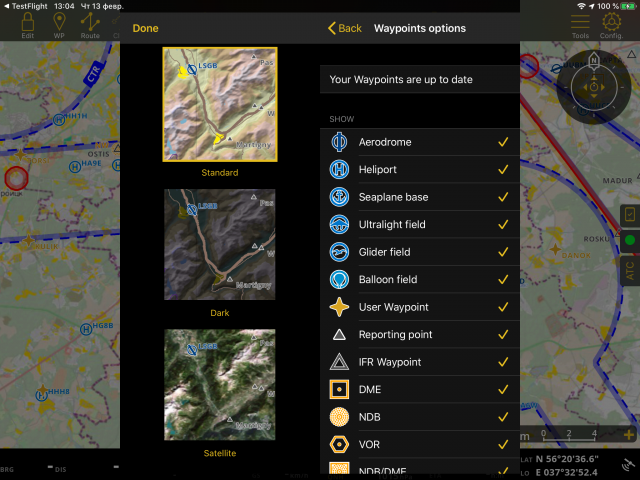
Task: Open the Edit lock tool
Action: 28,25
